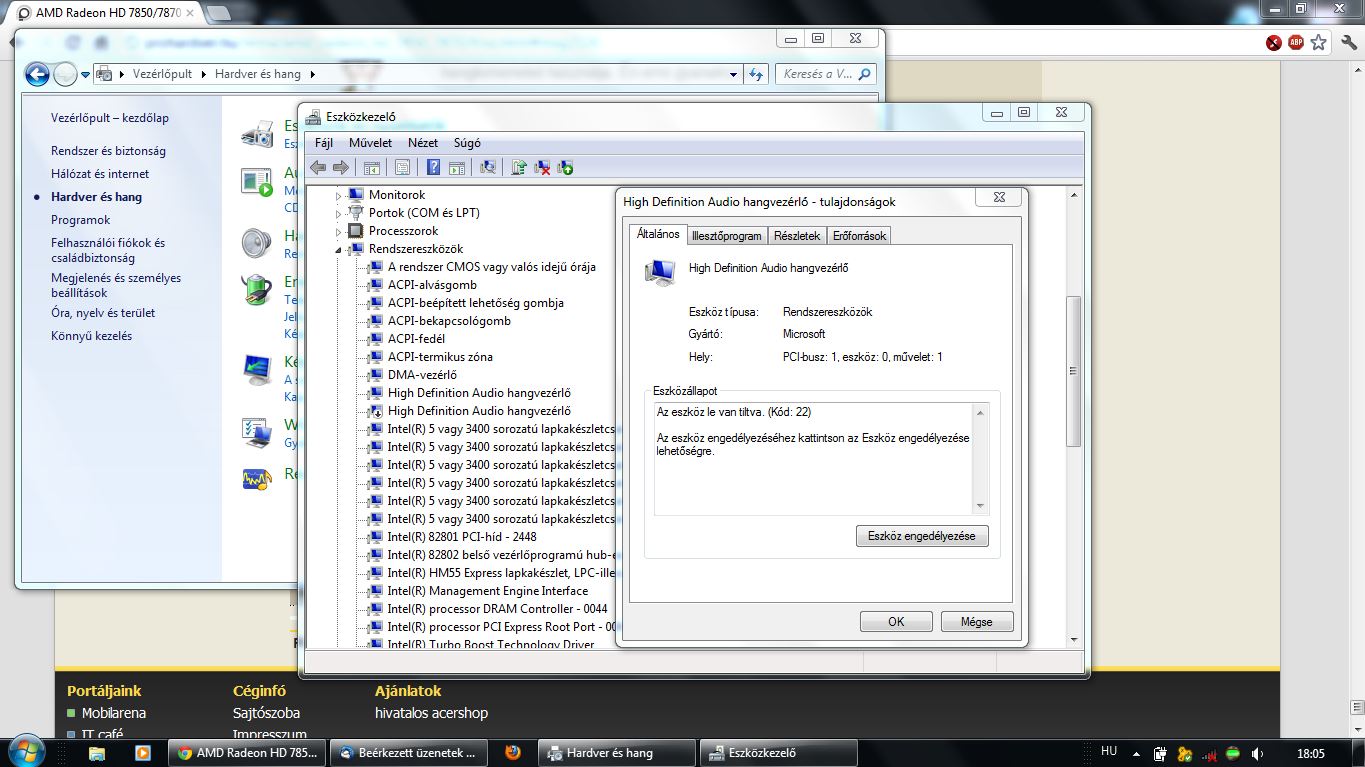Open Hálózat és internet link
Image resolution: width=1365 pixels, height=767 pixels.
point(100,174)
